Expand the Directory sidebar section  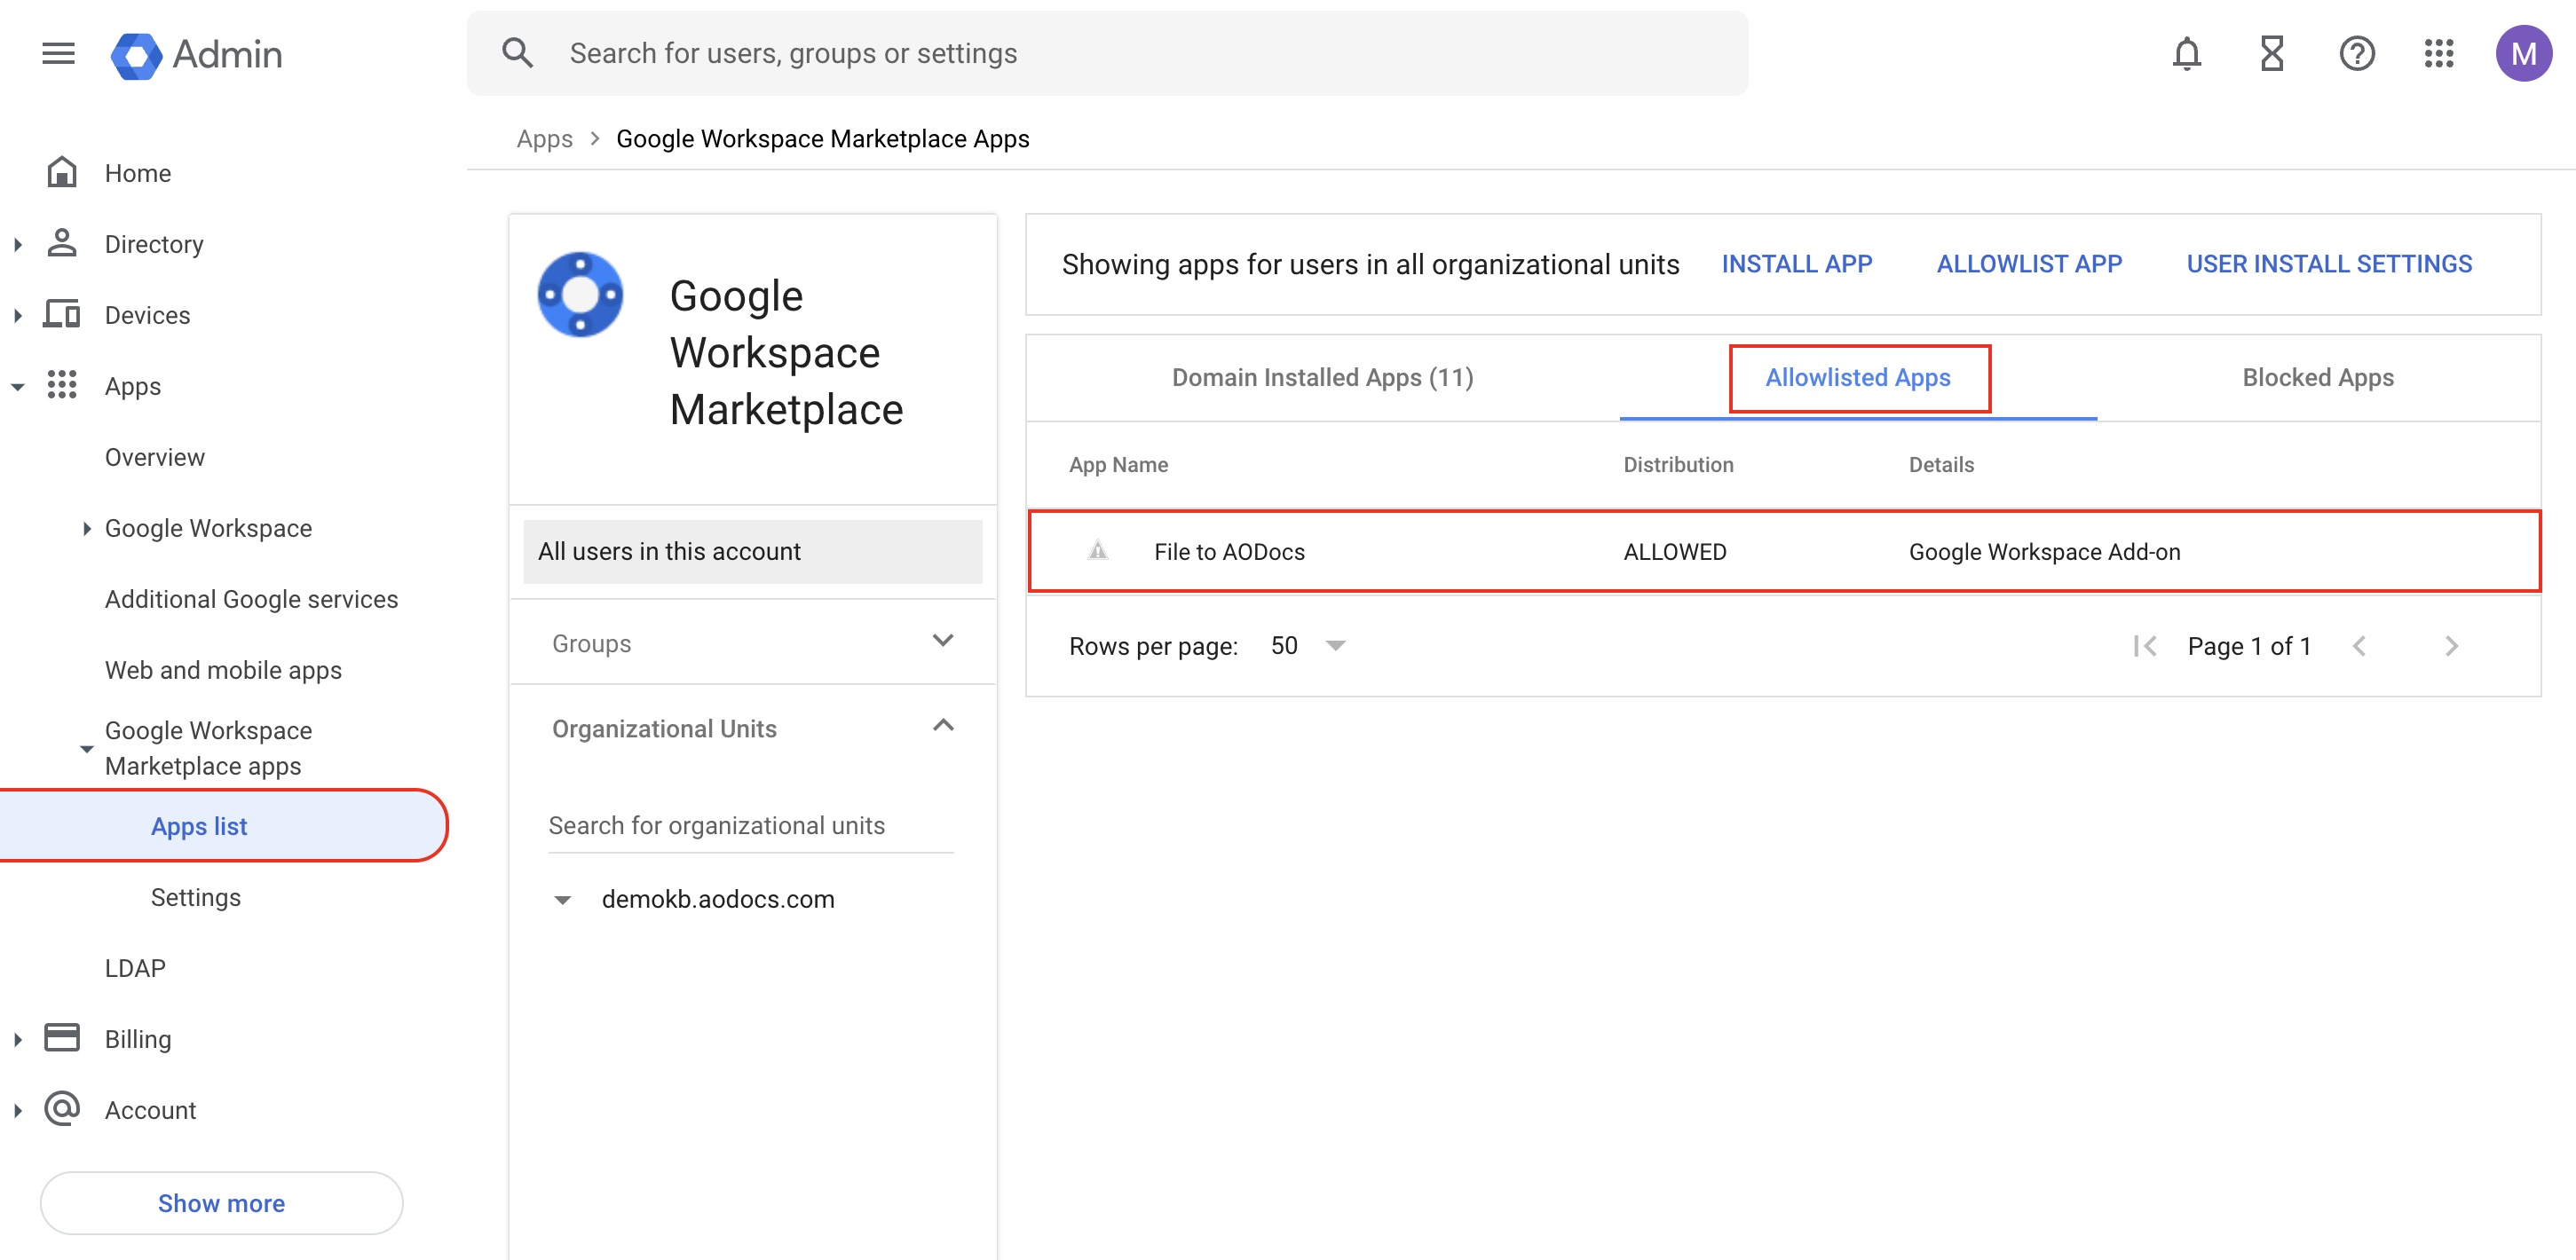click(x=17, y=243)
